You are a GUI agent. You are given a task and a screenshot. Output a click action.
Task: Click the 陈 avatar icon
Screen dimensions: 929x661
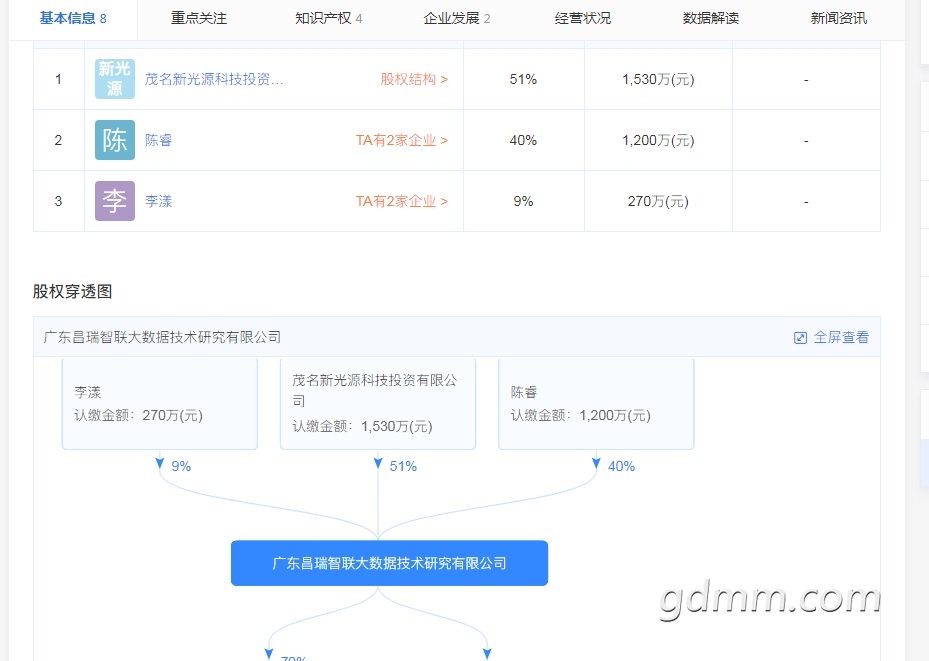click(x=115, y=140)
